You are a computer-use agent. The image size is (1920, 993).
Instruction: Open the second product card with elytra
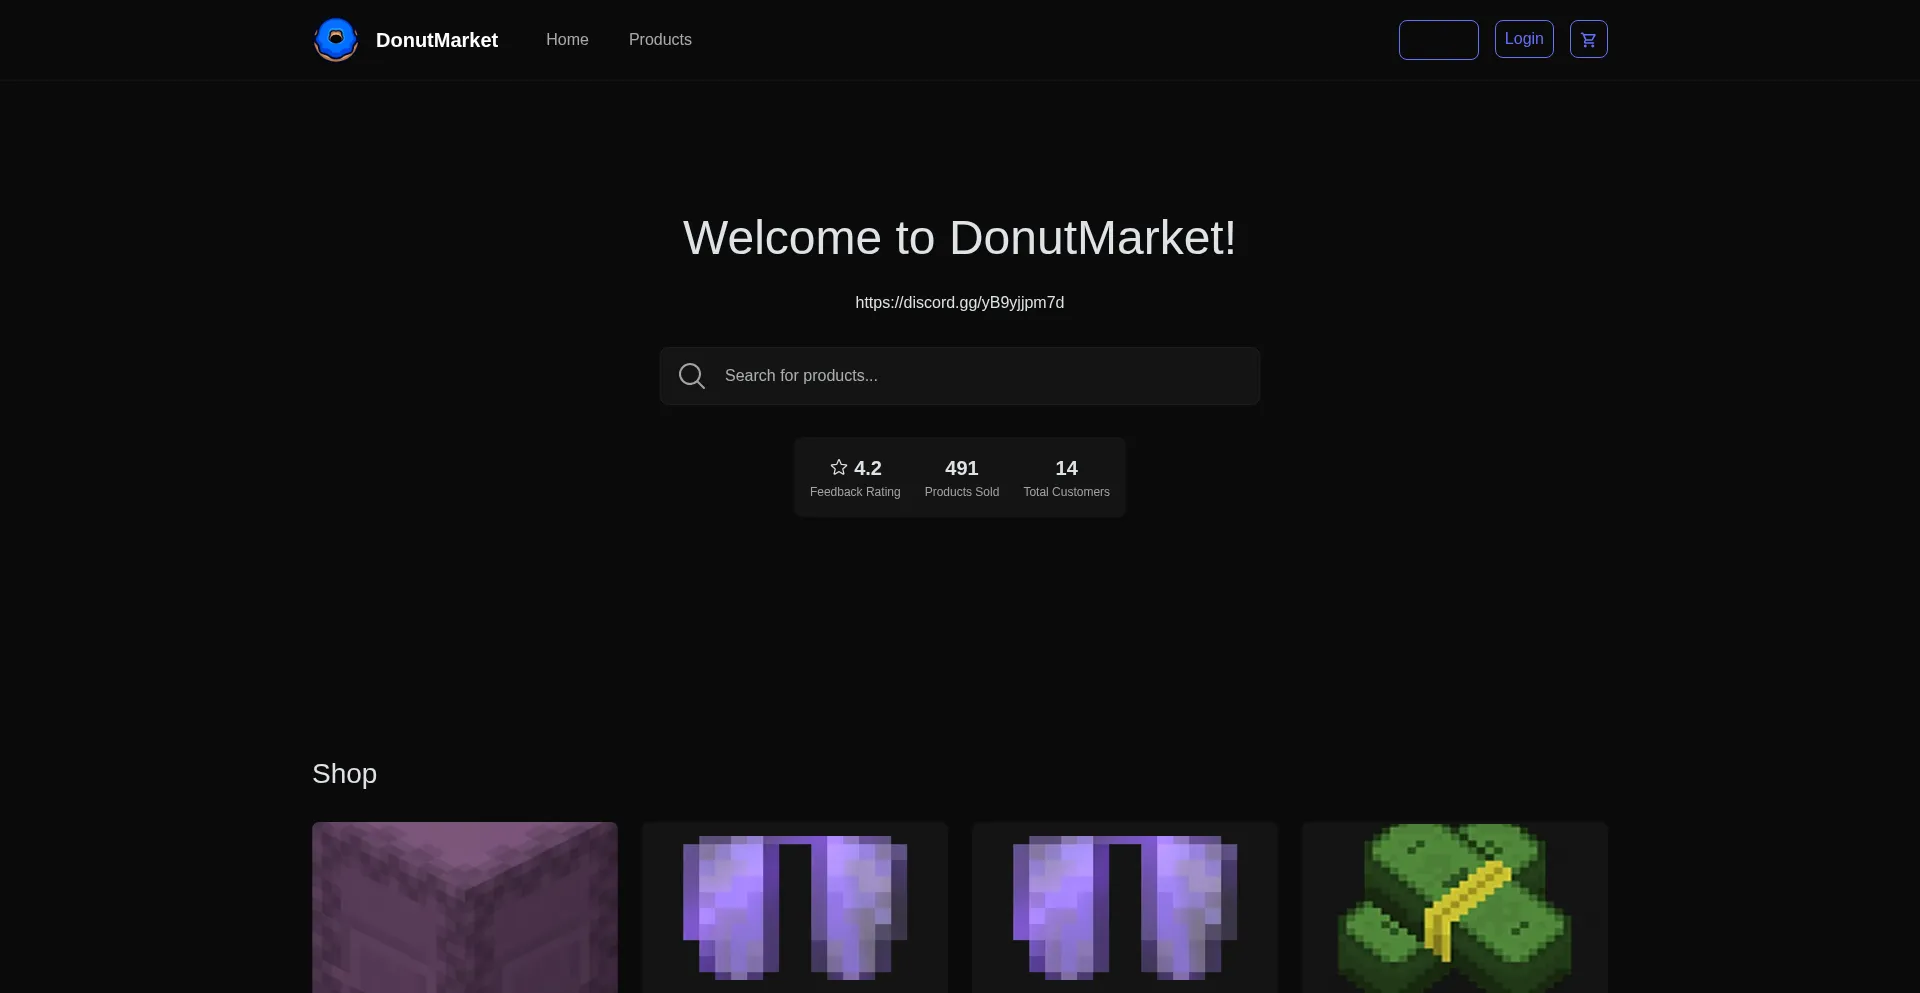point(795,907)
